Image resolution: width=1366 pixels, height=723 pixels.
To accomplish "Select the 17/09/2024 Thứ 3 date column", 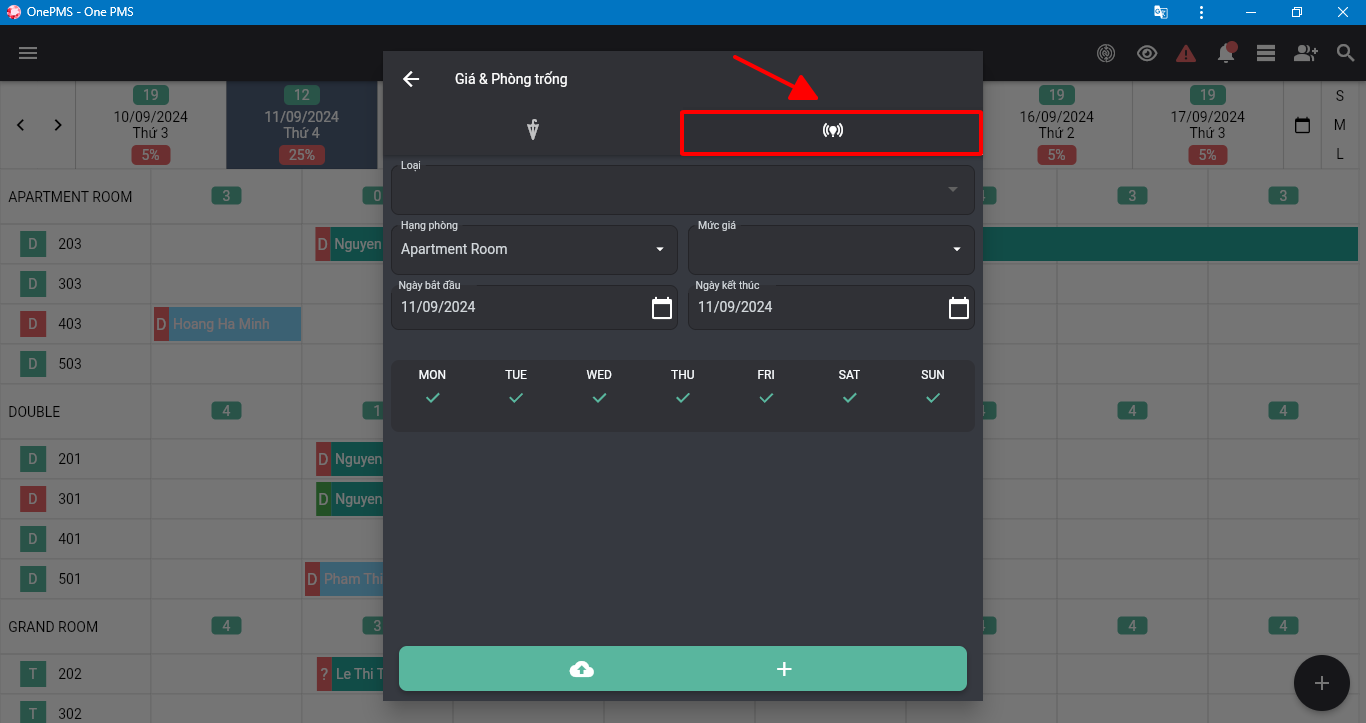I will (1208, 125).
